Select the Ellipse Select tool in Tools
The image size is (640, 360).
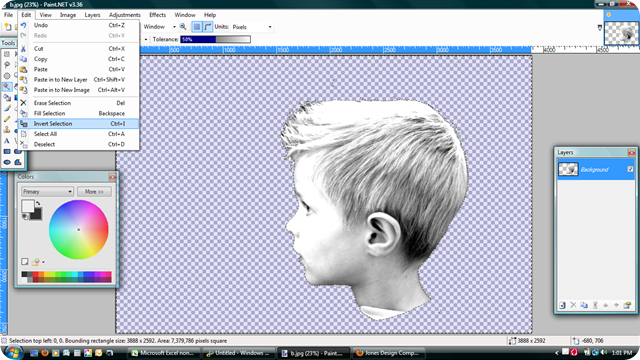tap(7, 76)
